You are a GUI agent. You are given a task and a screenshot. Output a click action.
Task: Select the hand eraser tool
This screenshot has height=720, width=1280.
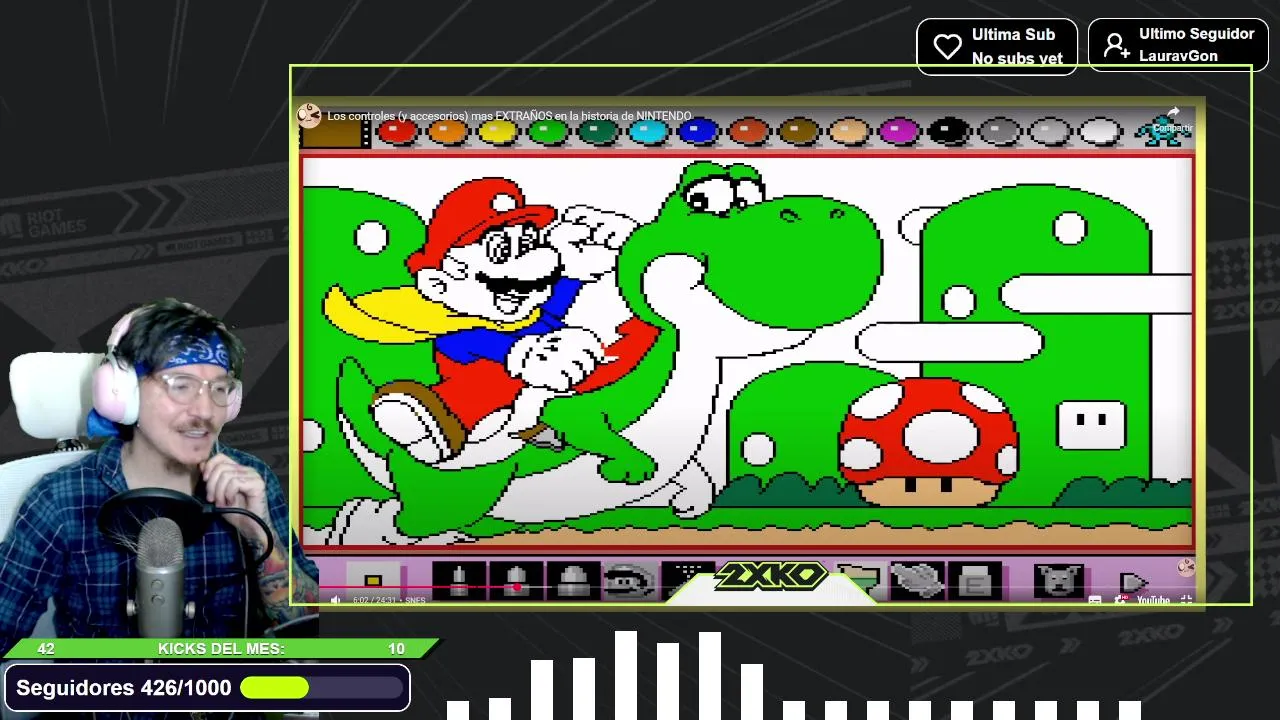pos(917,580)
